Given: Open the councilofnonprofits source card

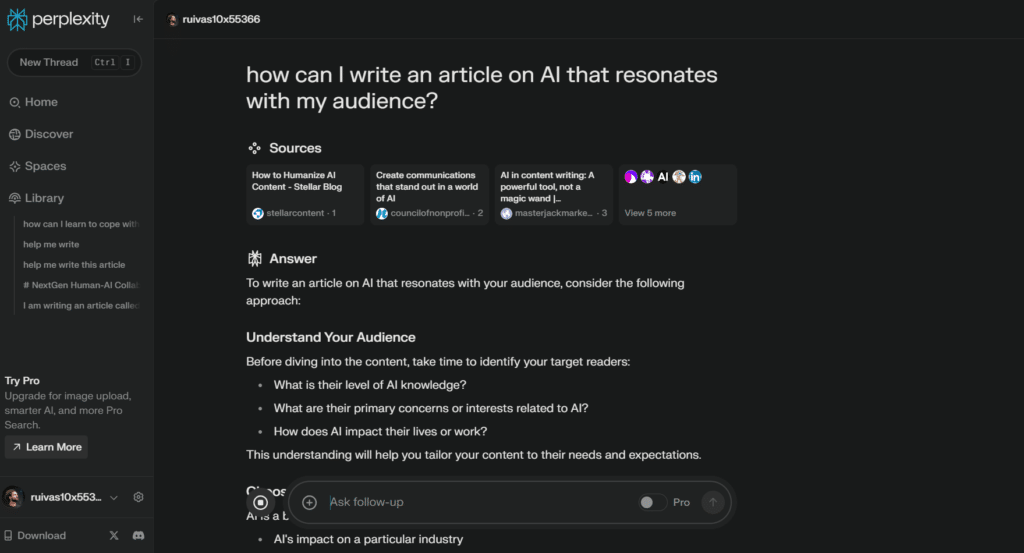Looking at the screenshot, I should (429, 195).
